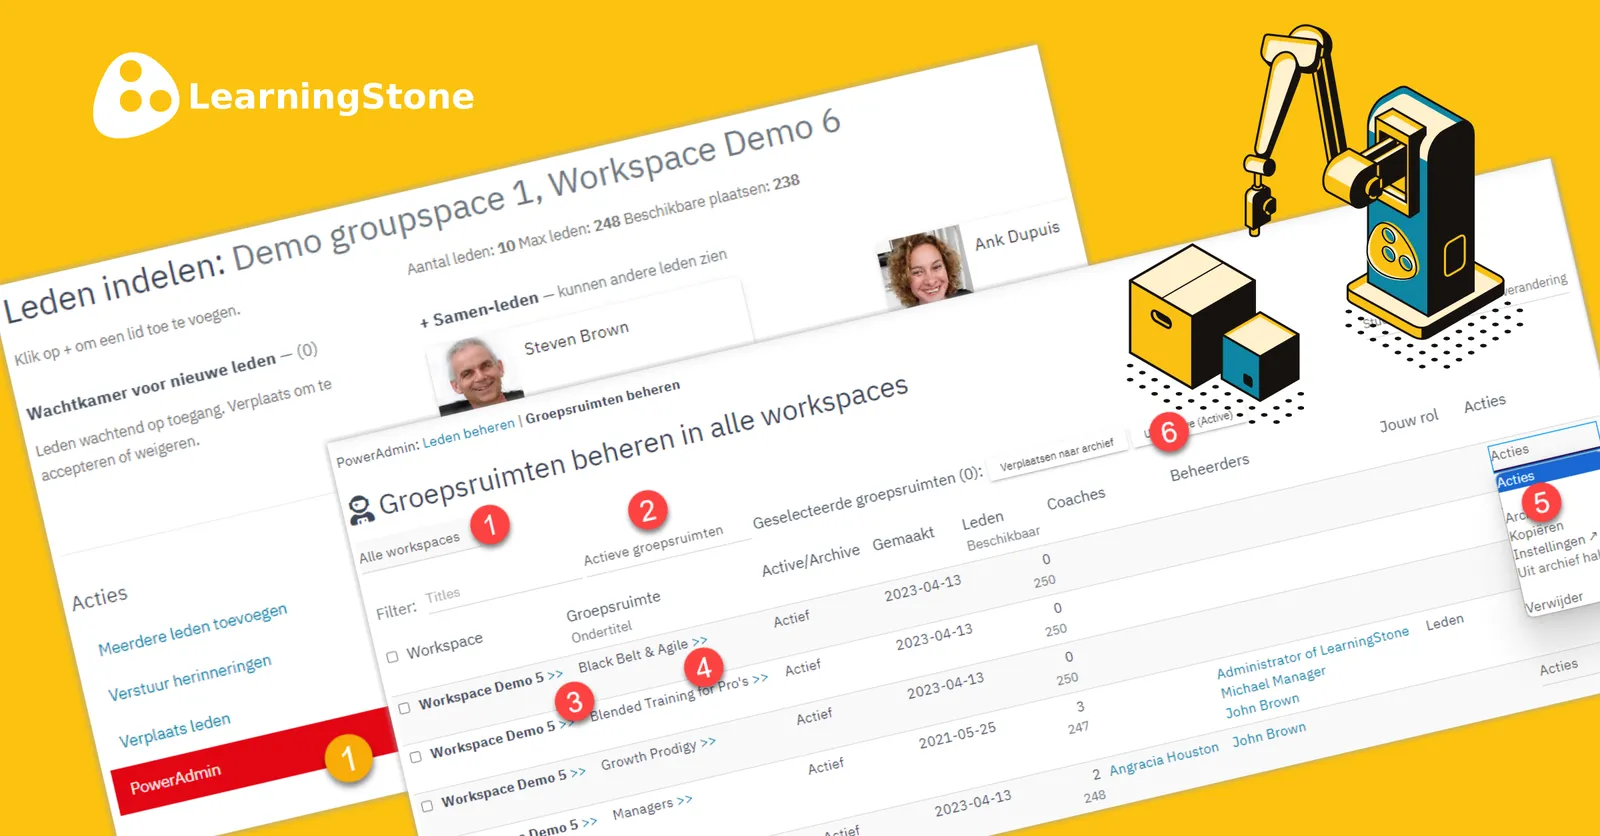Click Verstuur herinneringen link
Screen dimensions: 1600x836
pos(190,678)
